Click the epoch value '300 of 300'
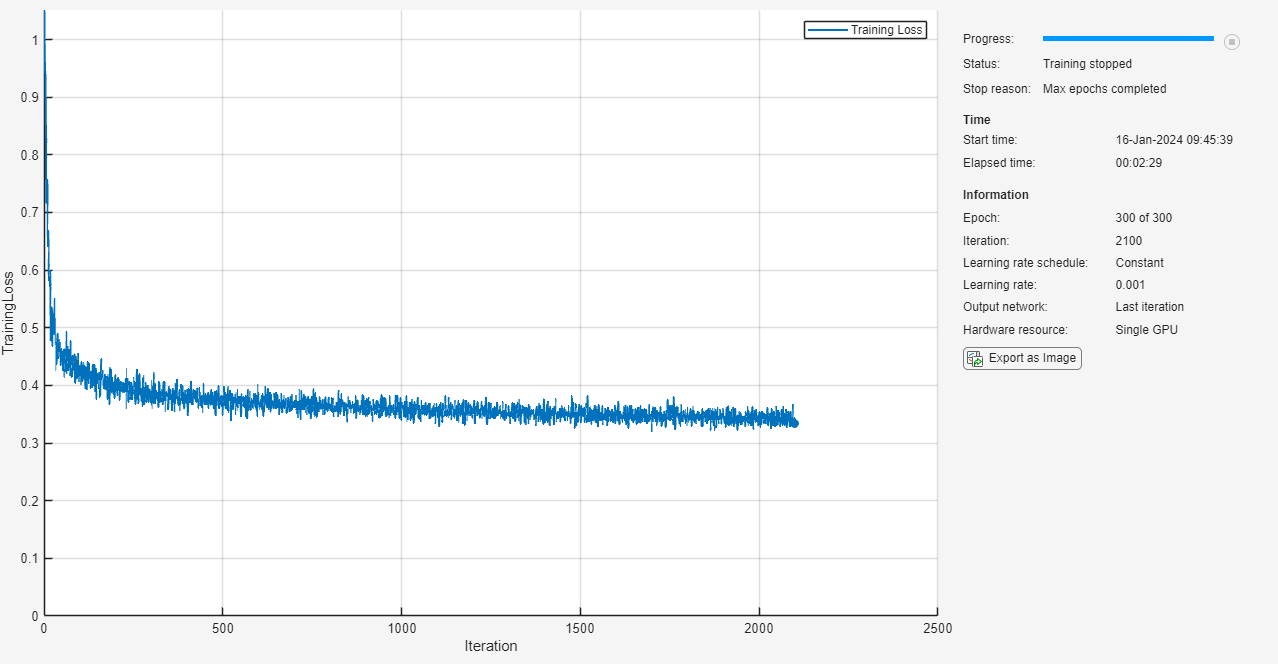Viewport: 1278px width, 664px height. tap(1143, 218)
